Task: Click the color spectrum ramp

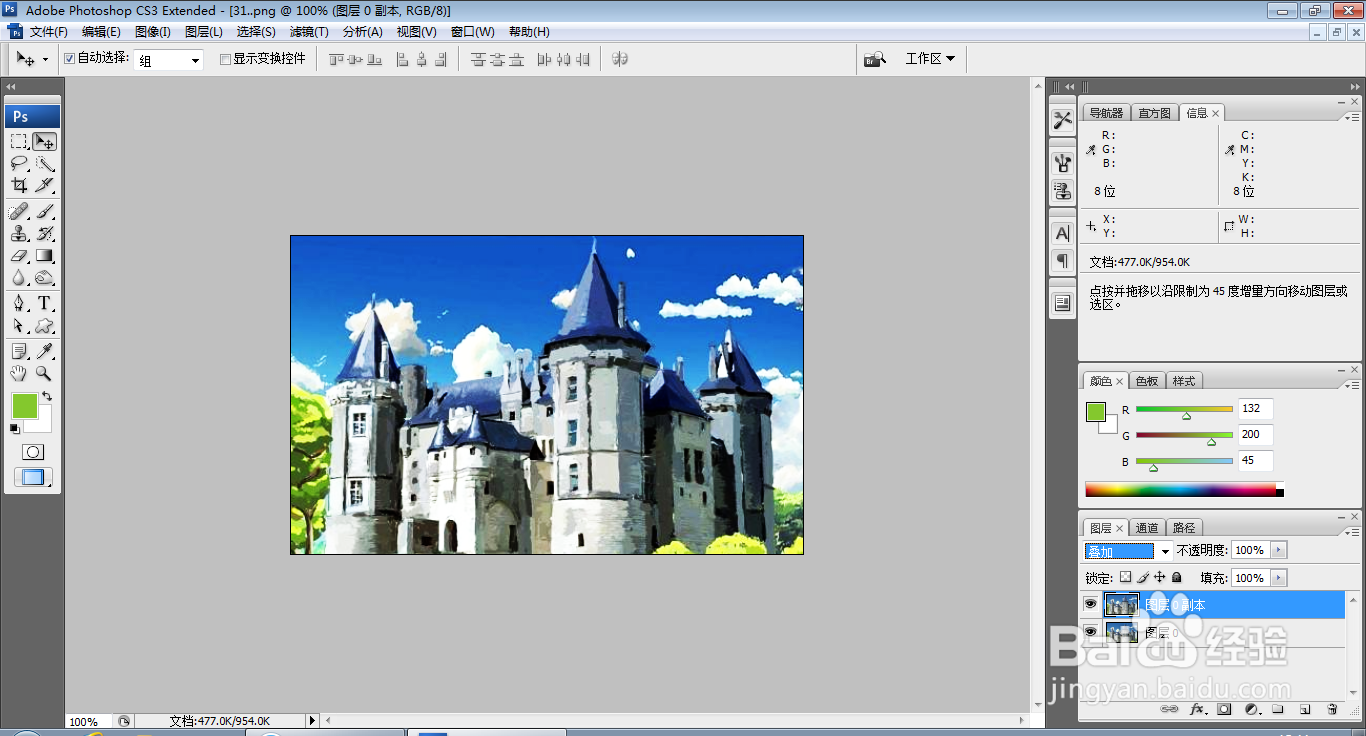Action: [1181, 490]
